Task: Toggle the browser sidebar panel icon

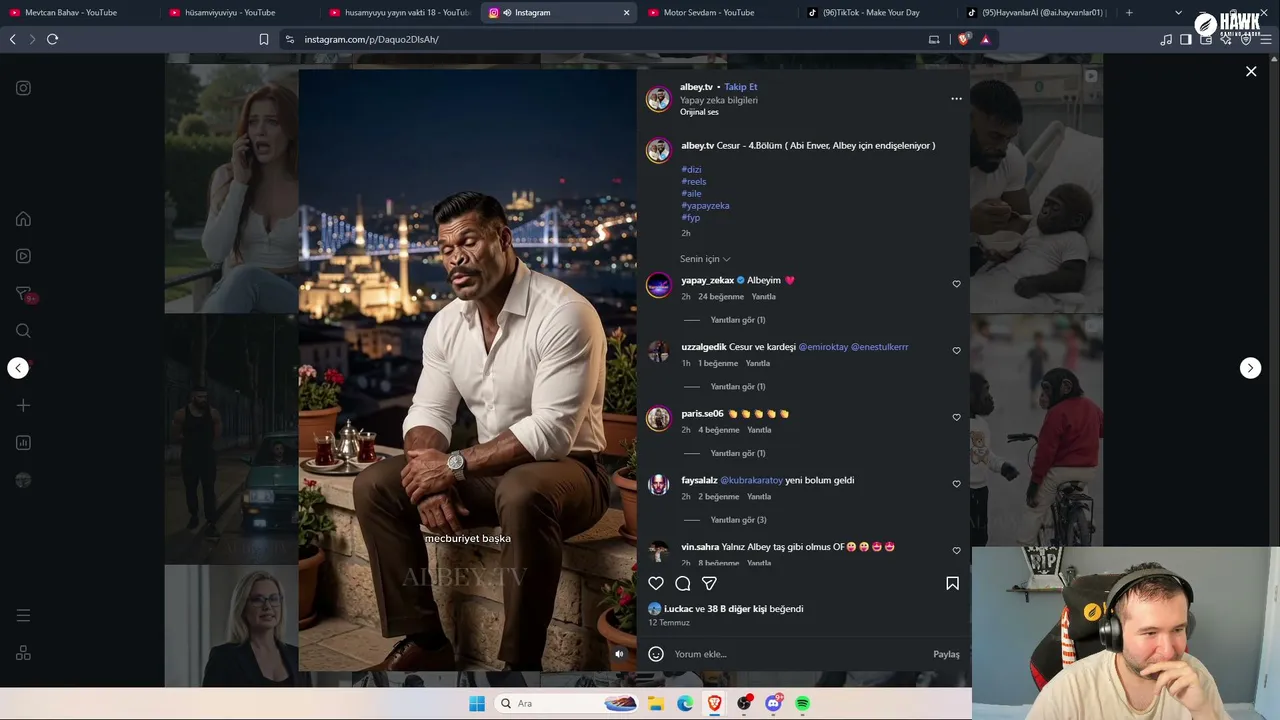Action: (x=1186, y=39)
